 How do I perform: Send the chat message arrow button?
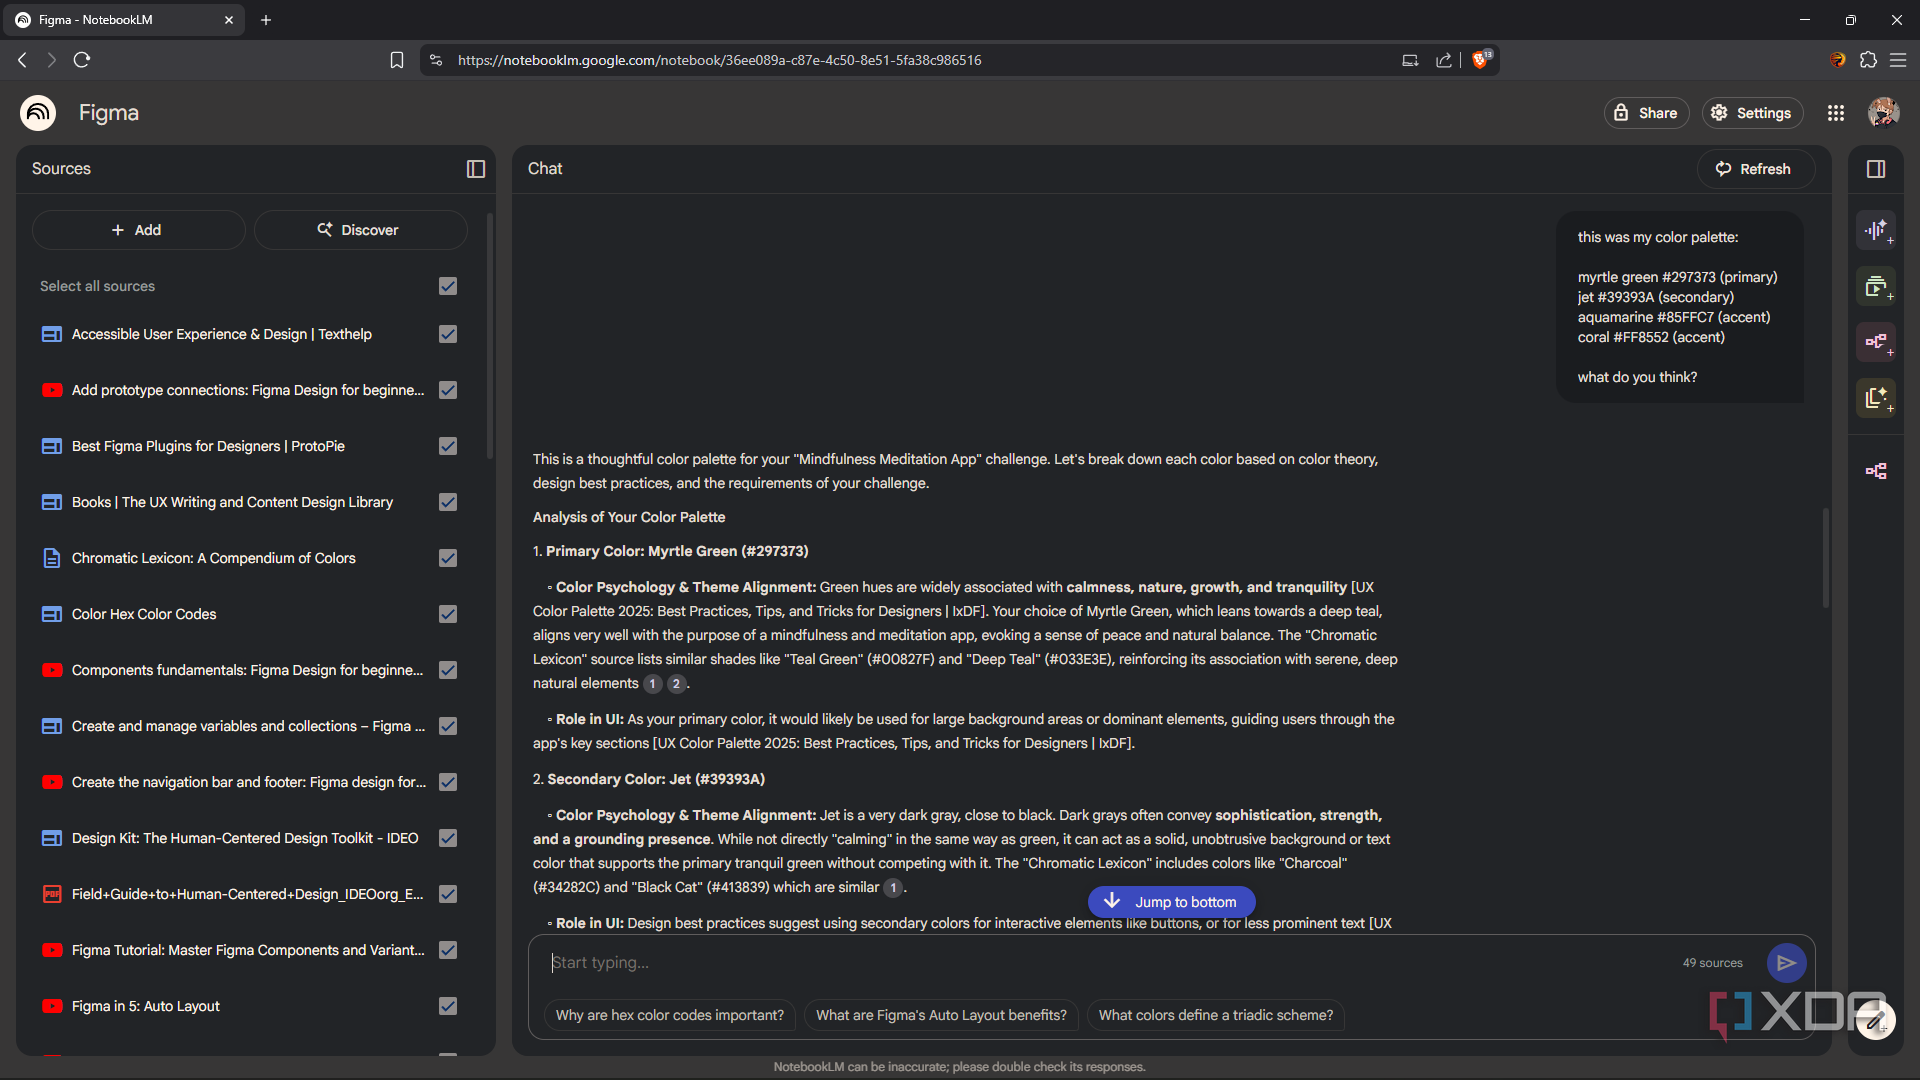coord(1786,963)
